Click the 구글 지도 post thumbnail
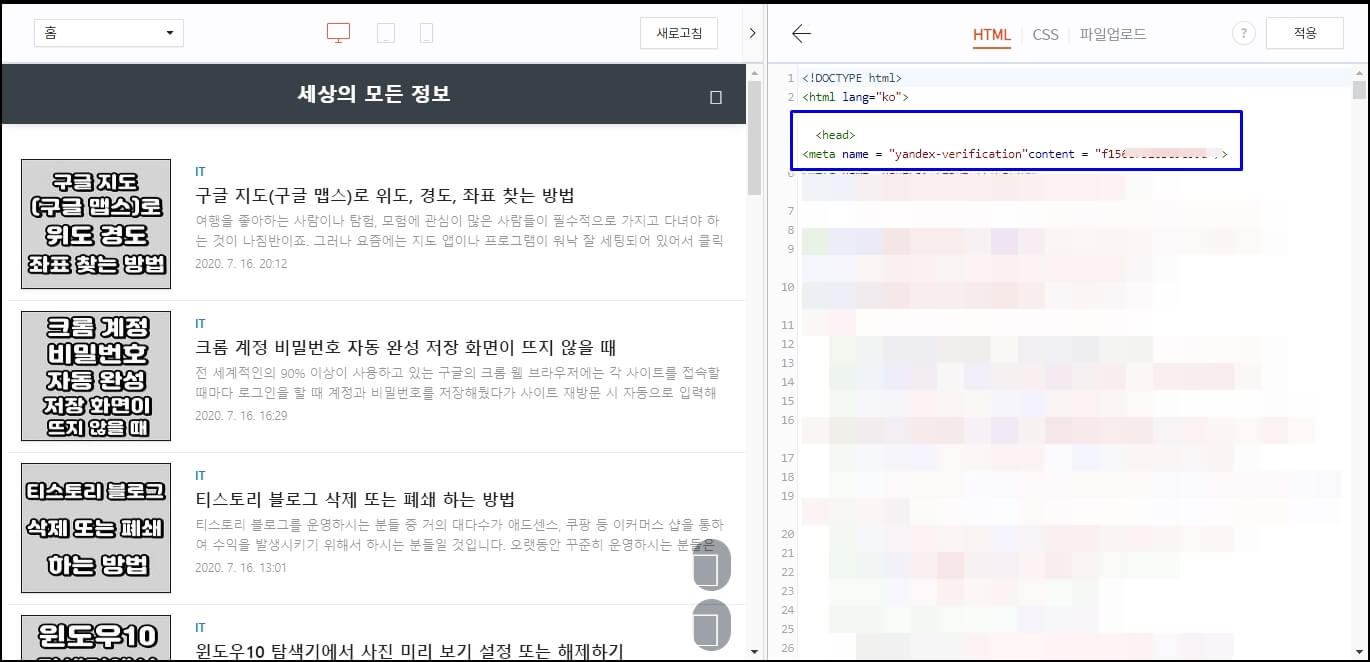 pyautogui.click(x=96, y=224)
